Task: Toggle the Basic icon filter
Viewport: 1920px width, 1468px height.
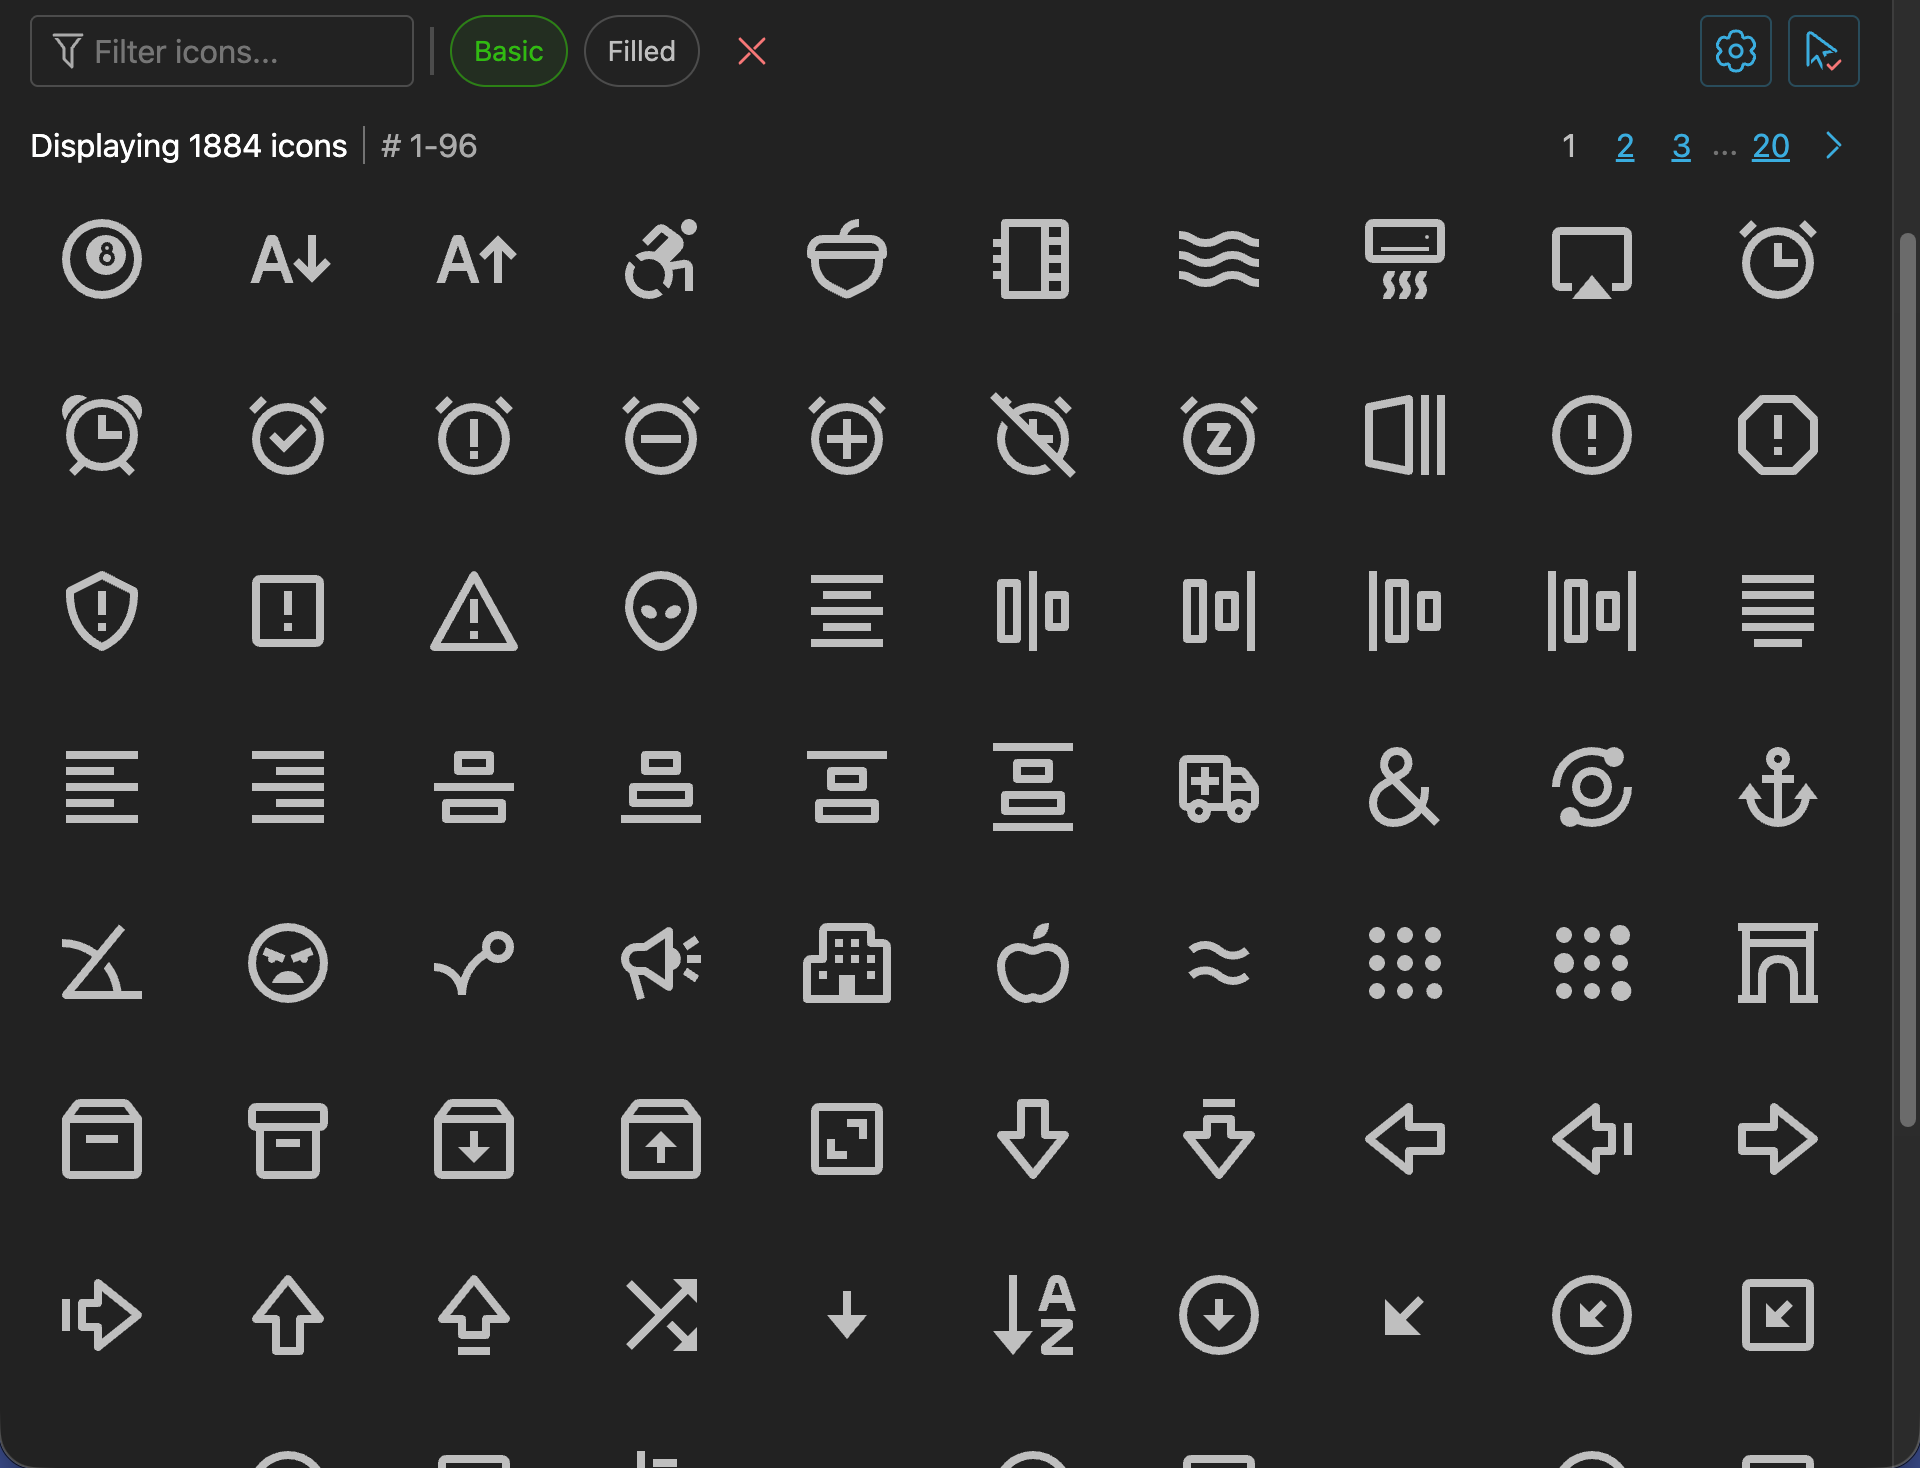Action: click(x=508, y=51)
